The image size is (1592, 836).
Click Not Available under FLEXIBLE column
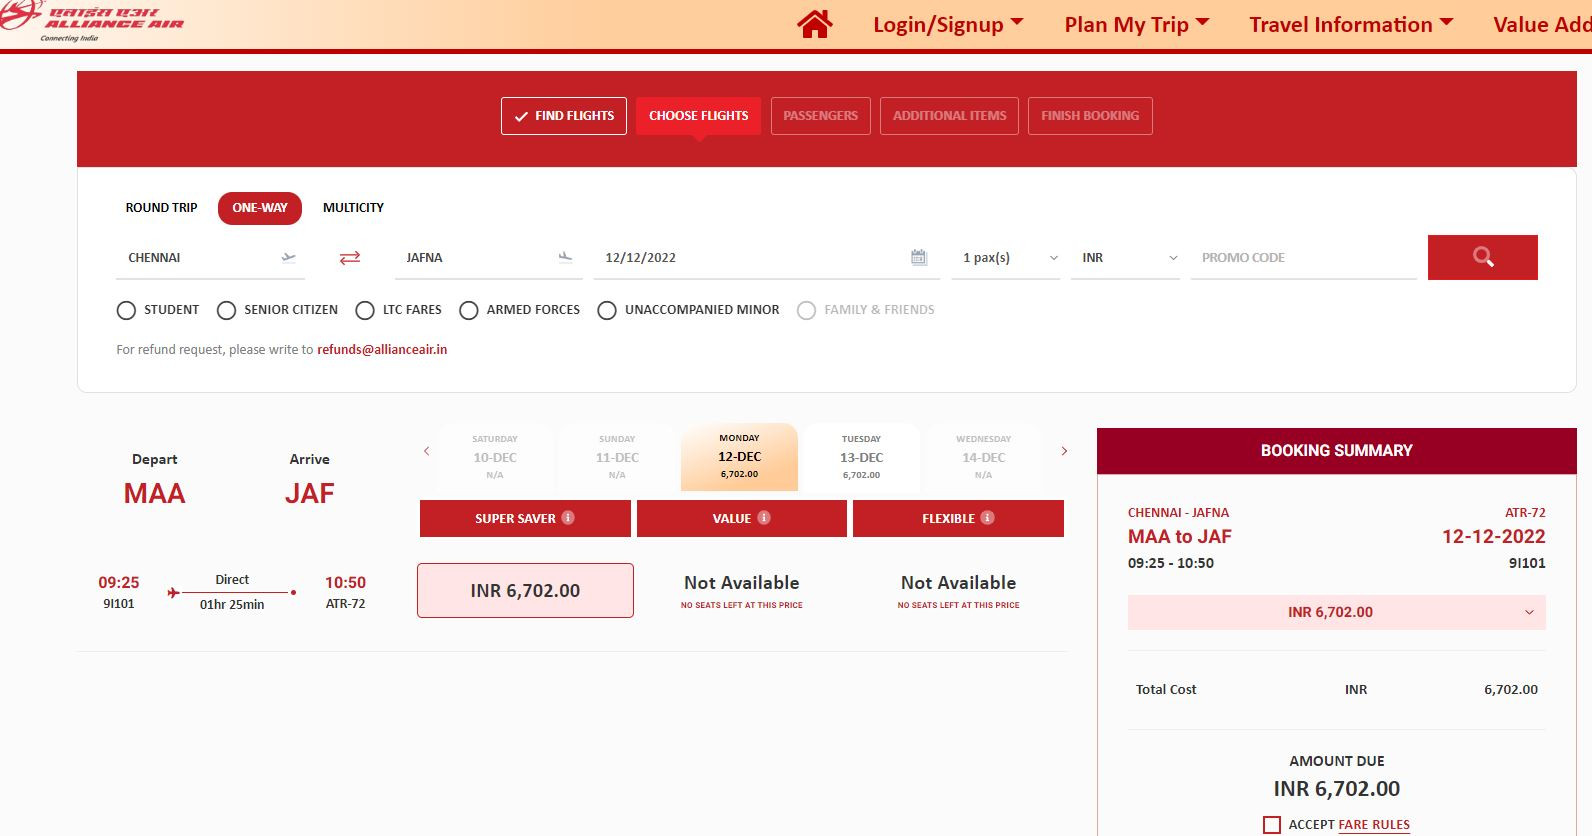coord(958,583)
